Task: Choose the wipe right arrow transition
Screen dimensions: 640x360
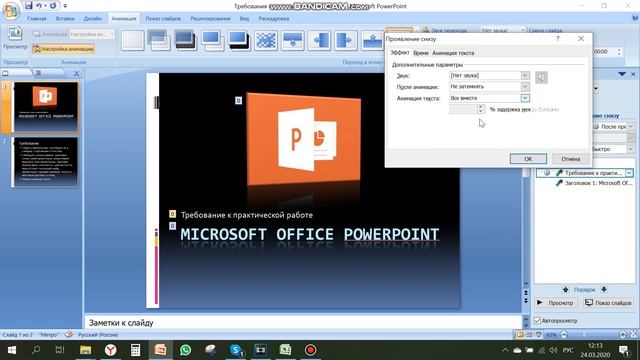Action: (x=346, y=40)
